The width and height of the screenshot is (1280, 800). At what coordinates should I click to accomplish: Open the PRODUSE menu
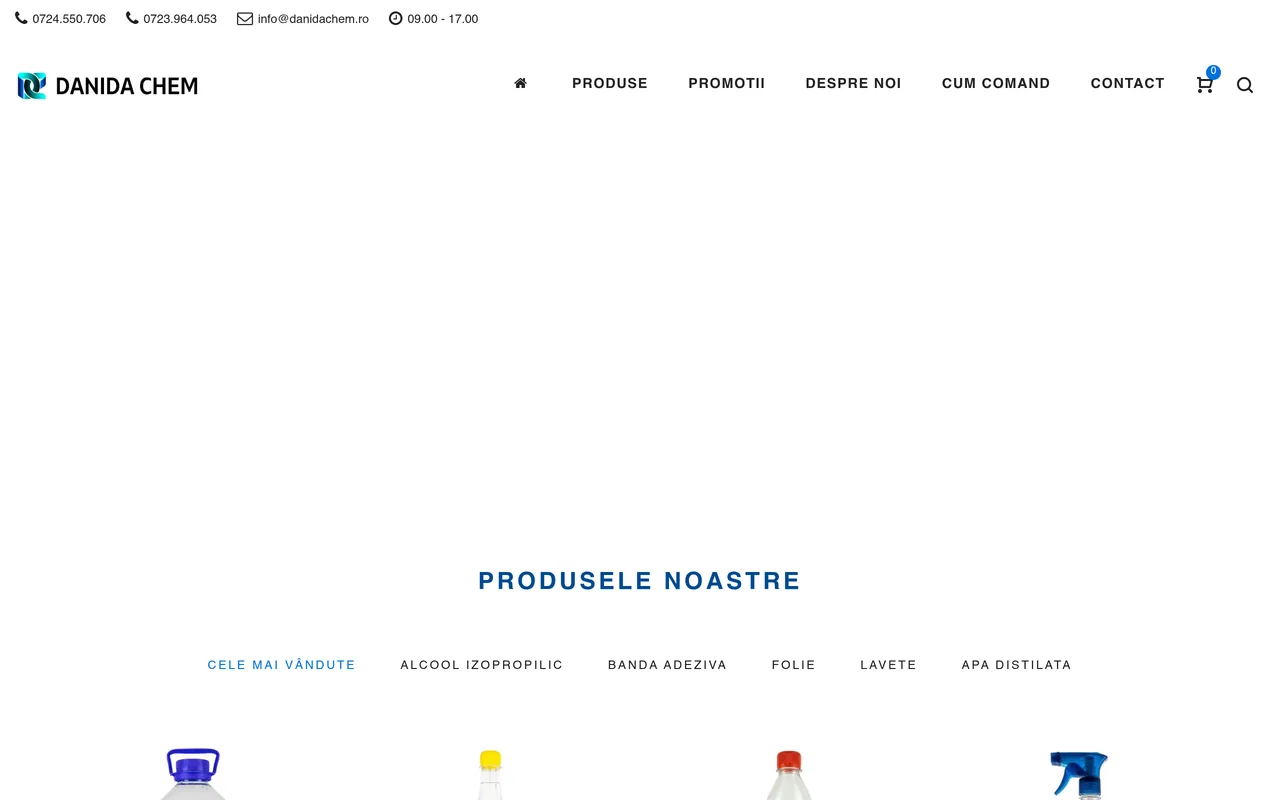click(x=610, y=83)
